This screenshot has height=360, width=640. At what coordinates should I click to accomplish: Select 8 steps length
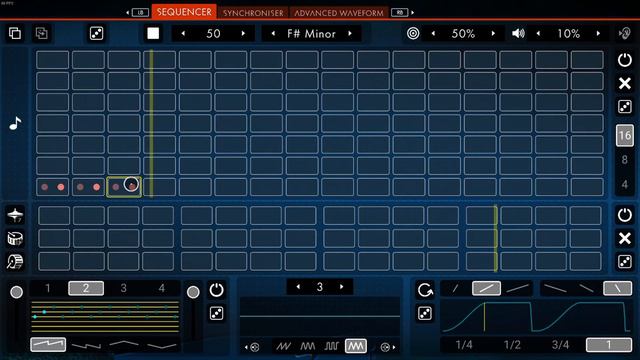click(624, 160)
